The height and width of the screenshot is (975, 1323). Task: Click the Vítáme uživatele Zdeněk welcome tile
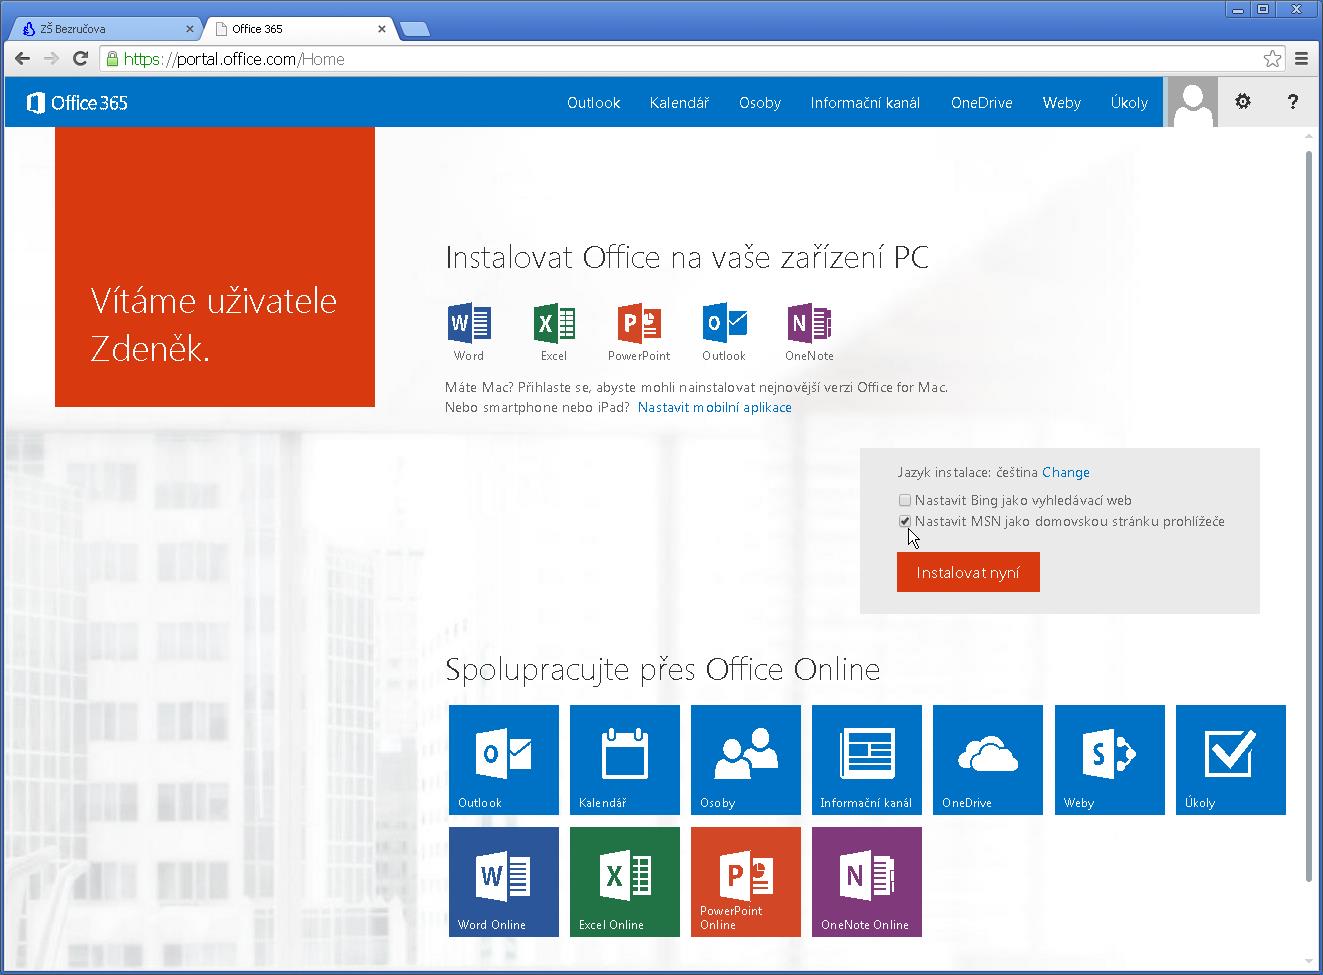click(x=215, y=267)
